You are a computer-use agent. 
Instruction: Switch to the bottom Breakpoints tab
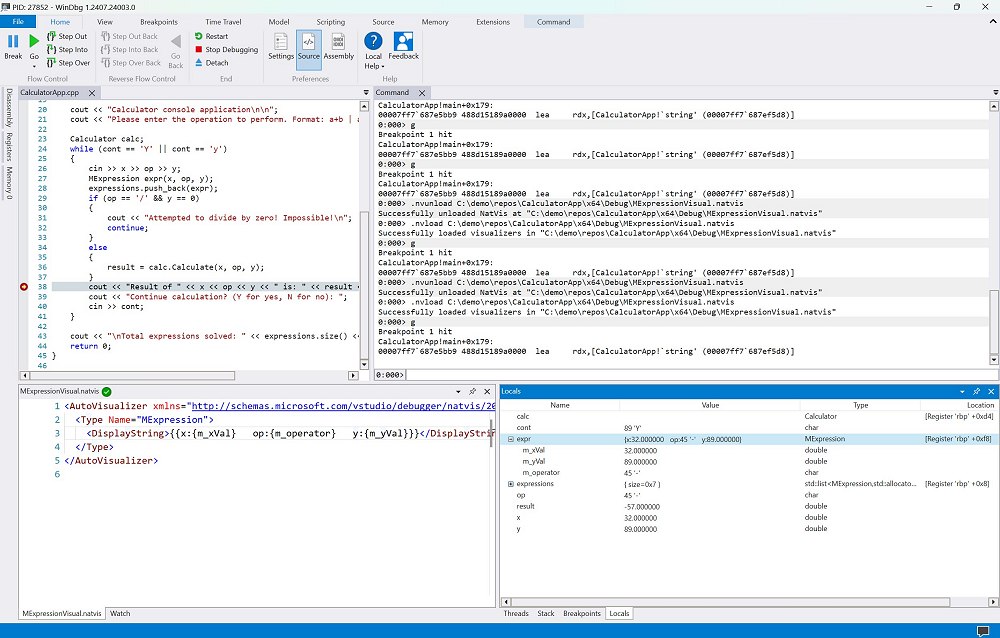point(582,614)
